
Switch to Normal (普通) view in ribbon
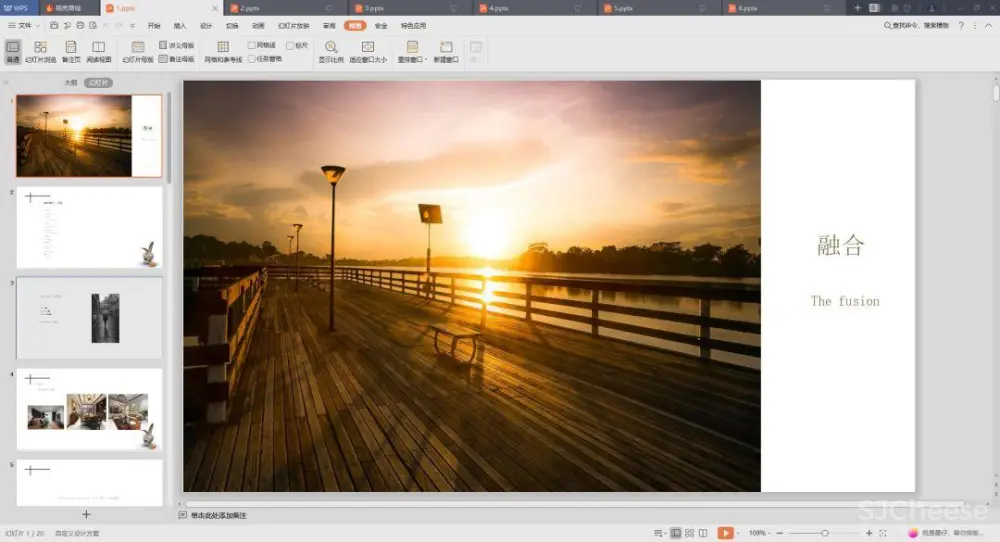pos(12,52)
